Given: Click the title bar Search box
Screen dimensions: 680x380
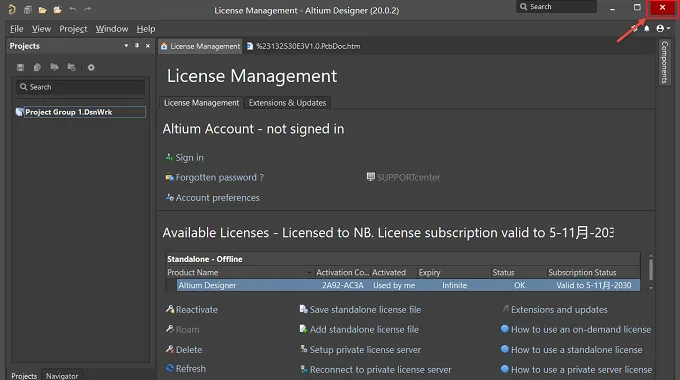Looking at the screenshot, I should (x=556, y=7).
